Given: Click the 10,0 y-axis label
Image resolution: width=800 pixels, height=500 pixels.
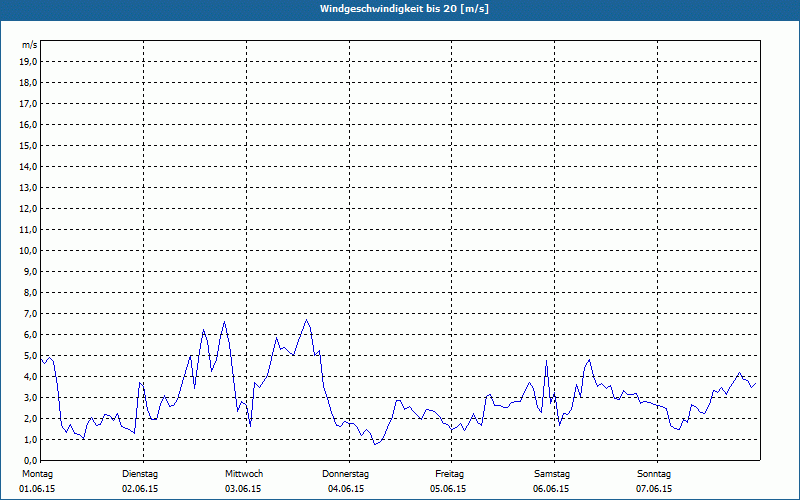Looking at the screenshot, I should click(x=28, y=251).
